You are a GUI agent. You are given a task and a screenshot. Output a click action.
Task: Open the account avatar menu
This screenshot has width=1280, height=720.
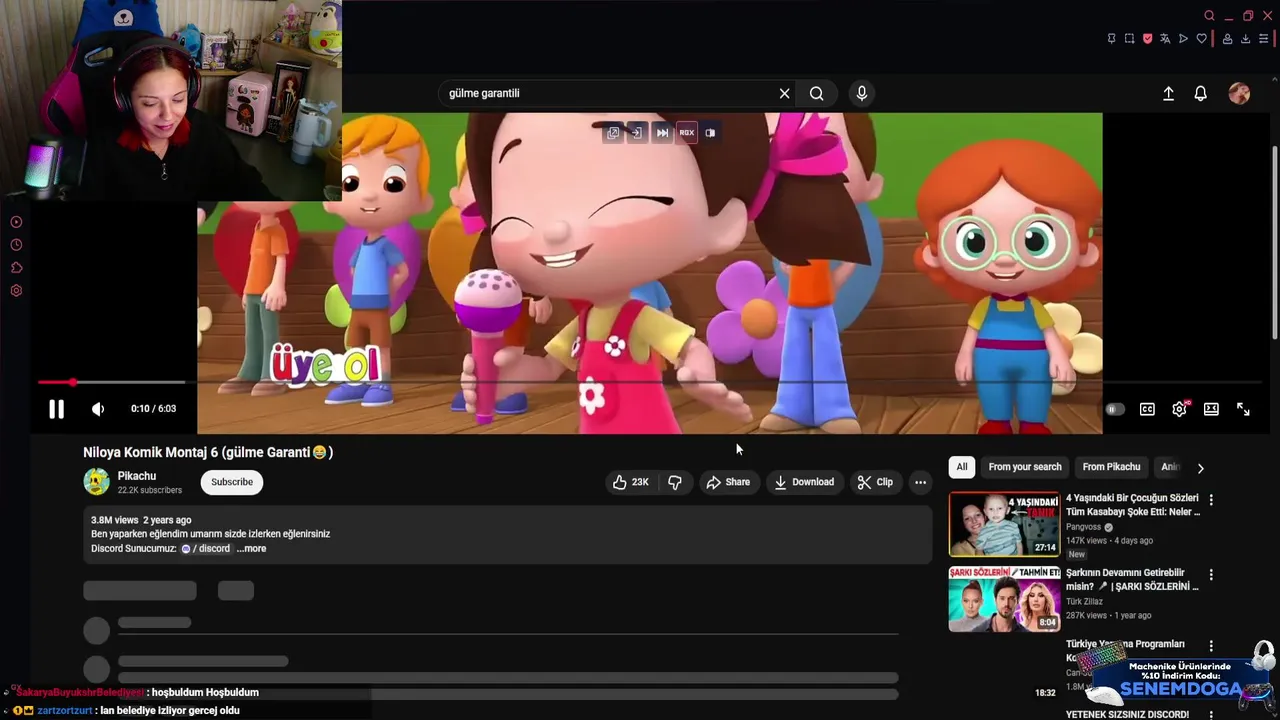pos(1239,93)
